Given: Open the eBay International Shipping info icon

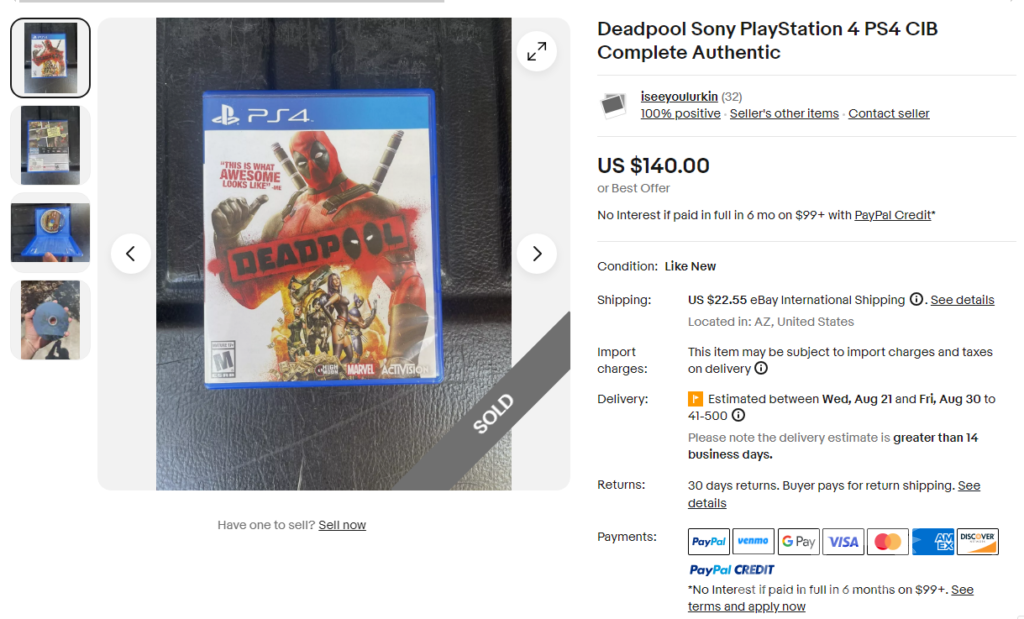Looking at the screenshot, I should click(x=916, y=300).
